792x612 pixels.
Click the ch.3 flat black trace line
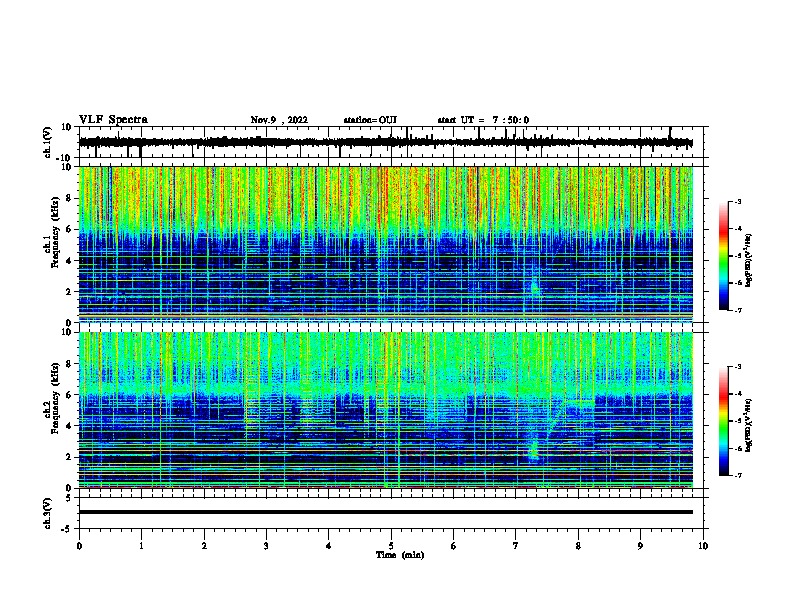coord(386,512)
